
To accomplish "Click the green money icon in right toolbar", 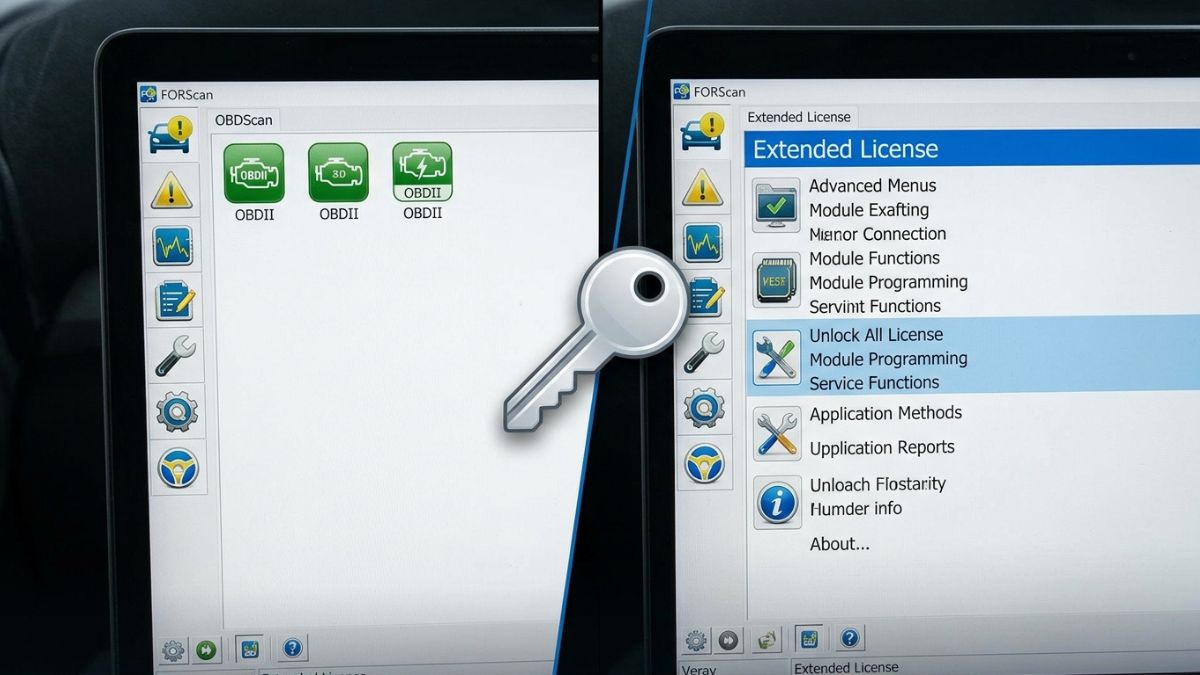I will (767, 638).
